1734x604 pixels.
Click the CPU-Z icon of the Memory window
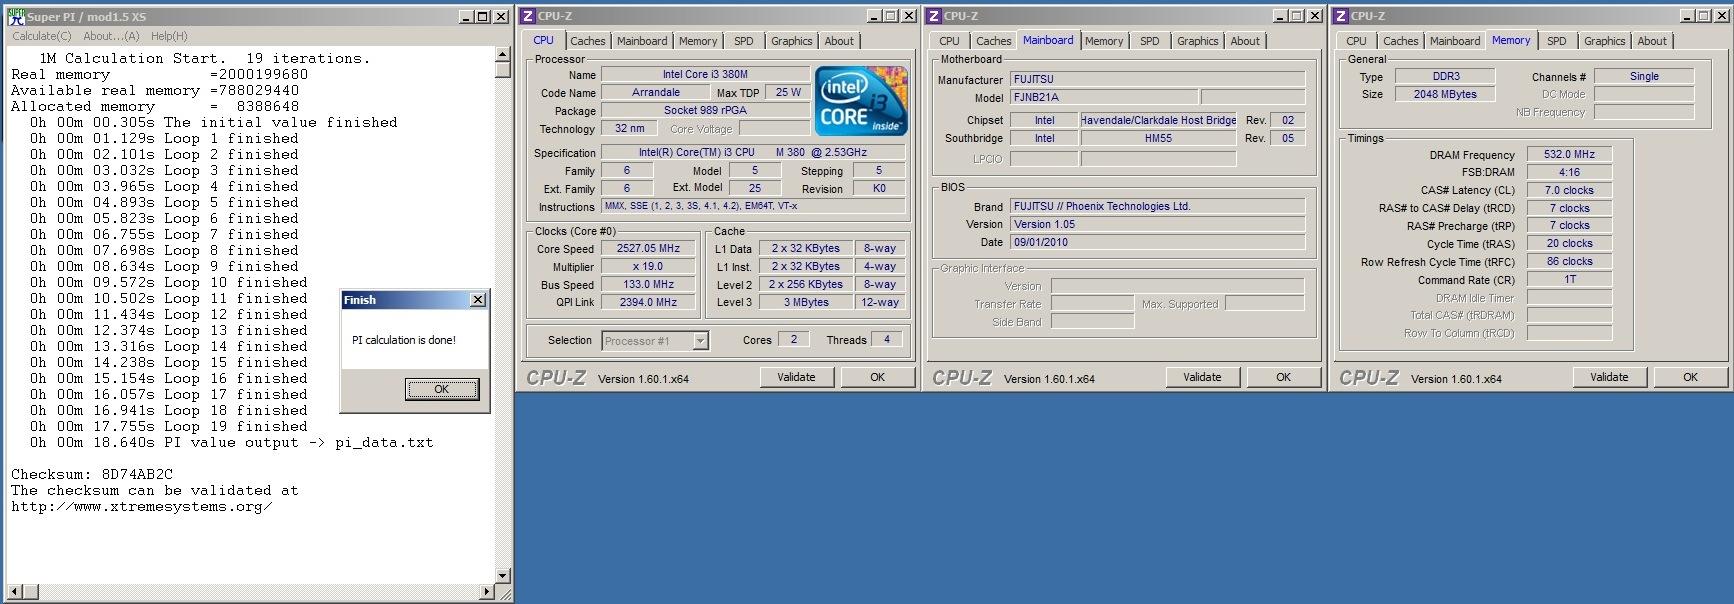(1341, 16)
